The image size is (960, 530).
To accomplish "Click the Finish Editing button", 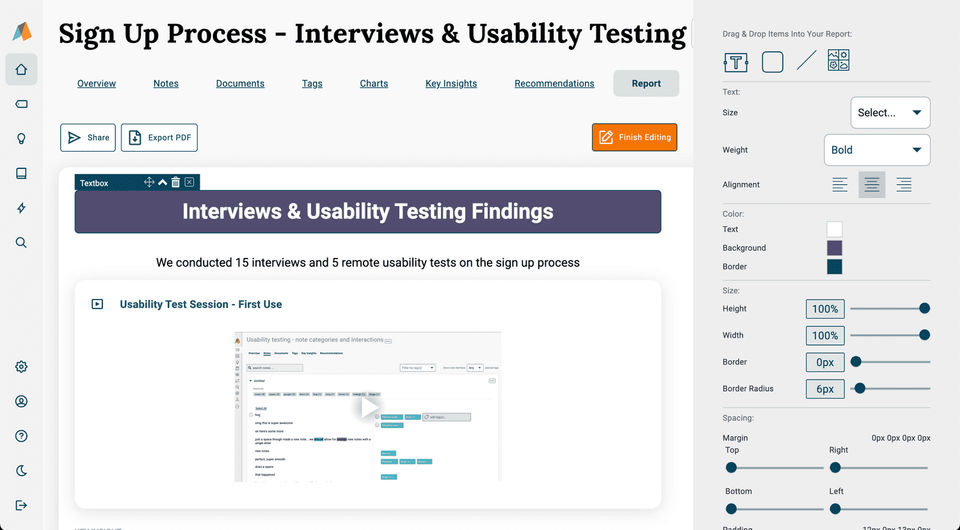I will [634, 137].
